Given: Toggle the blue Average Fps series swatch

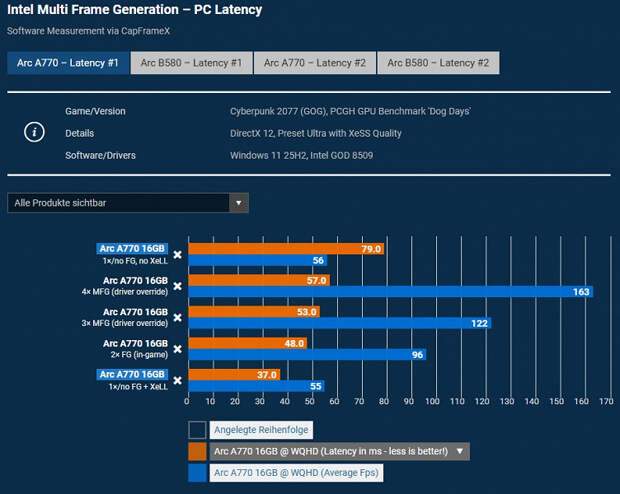Looking at the screenshot, I should [x=197, y=471].
